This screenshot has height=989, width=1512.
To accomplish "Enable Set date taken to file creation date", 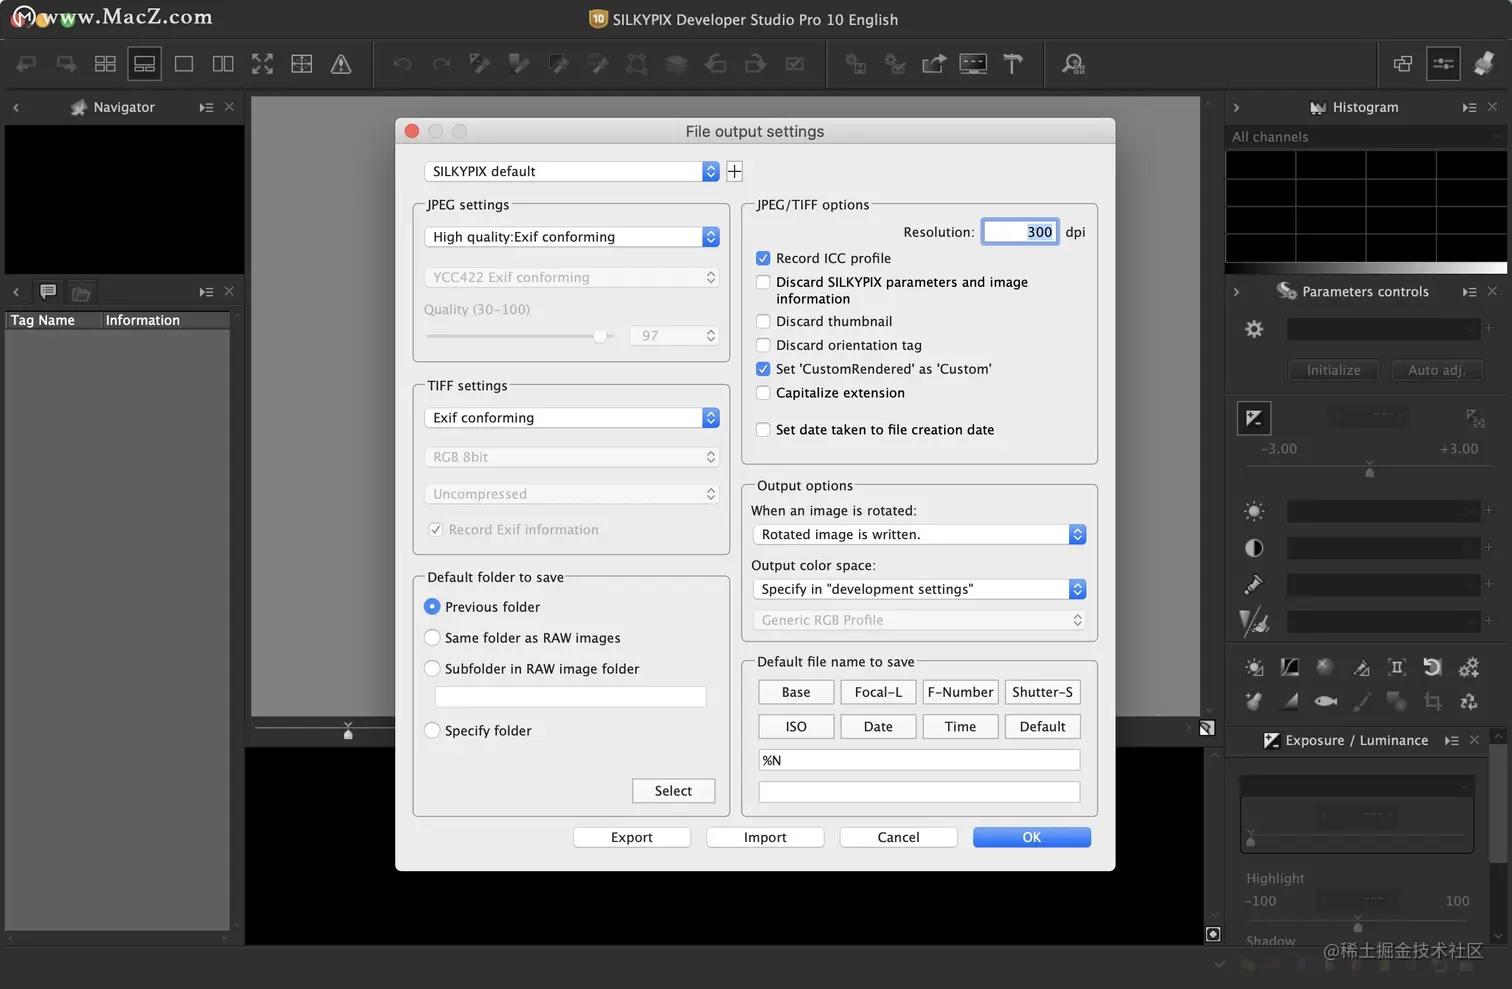I will (763, 430).
